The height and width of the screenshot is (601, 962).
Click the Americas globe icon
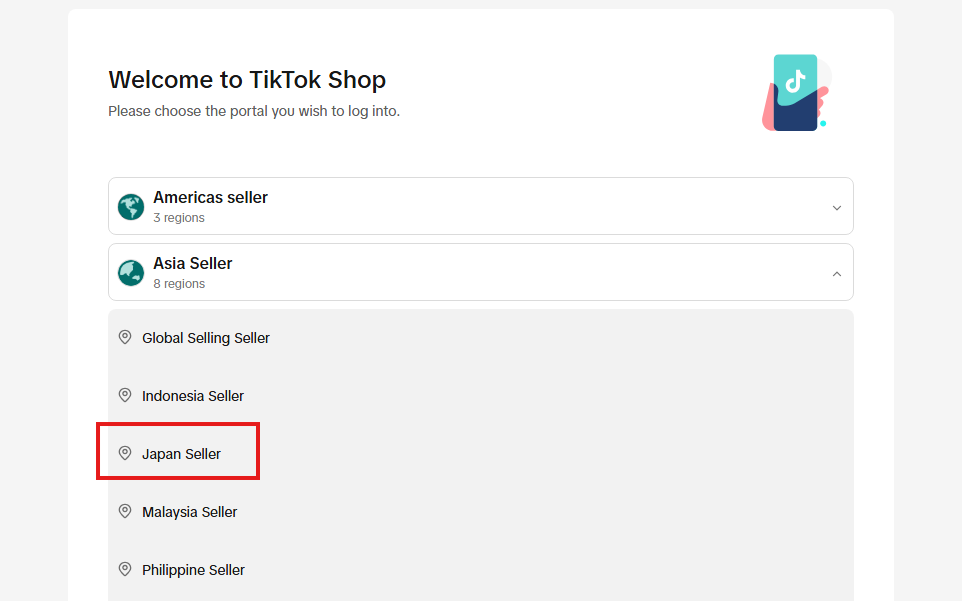click(x=131, y=207)
